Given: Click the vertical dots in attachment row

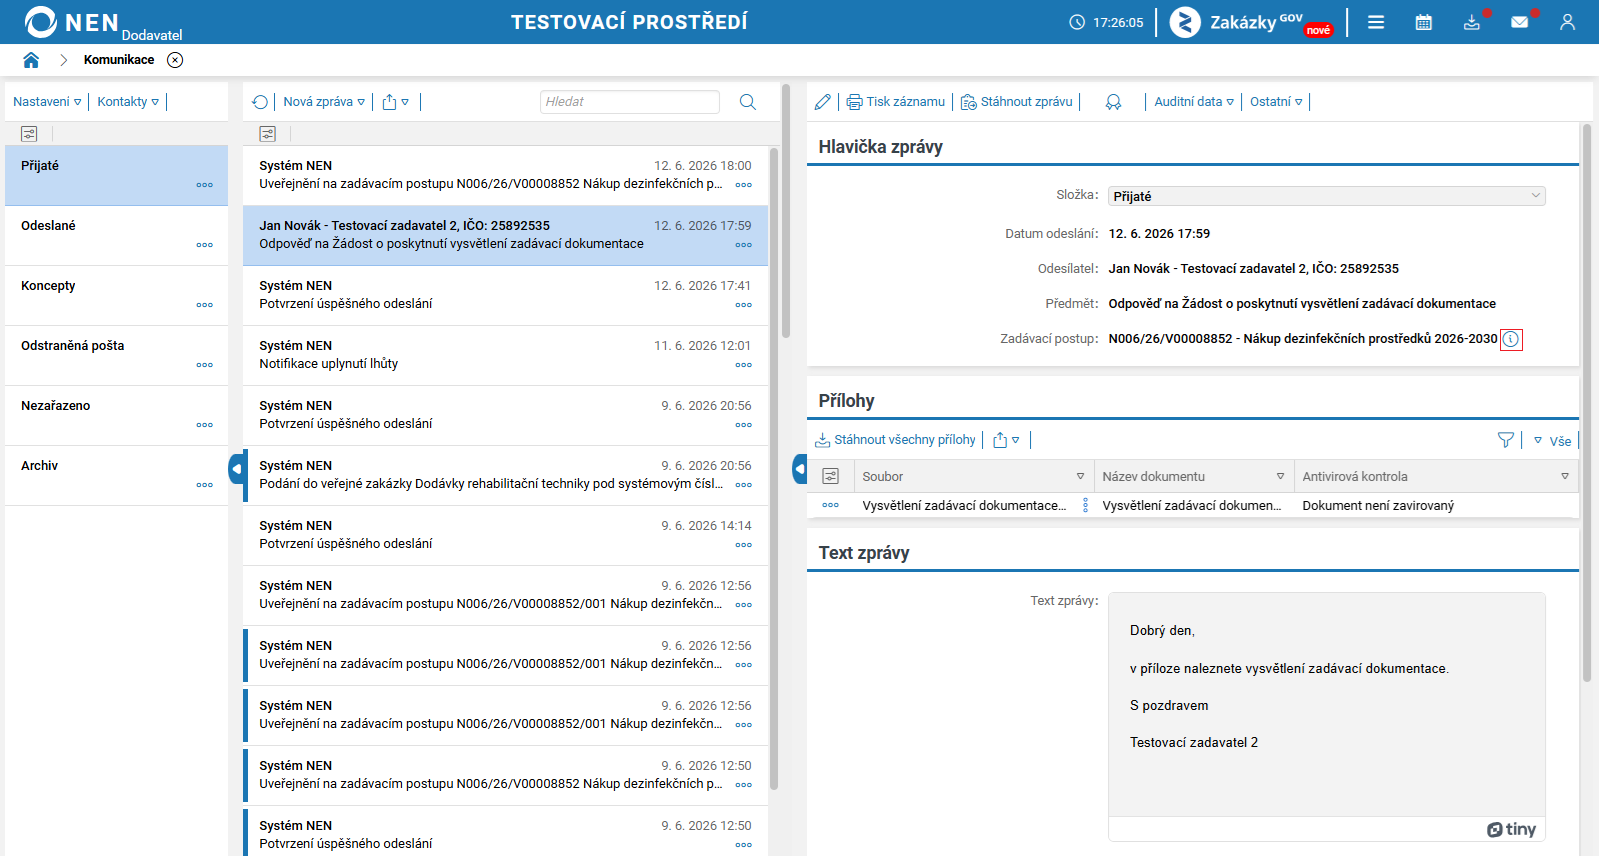Looking at the screenshot, I should click(x=1086, y=506).
